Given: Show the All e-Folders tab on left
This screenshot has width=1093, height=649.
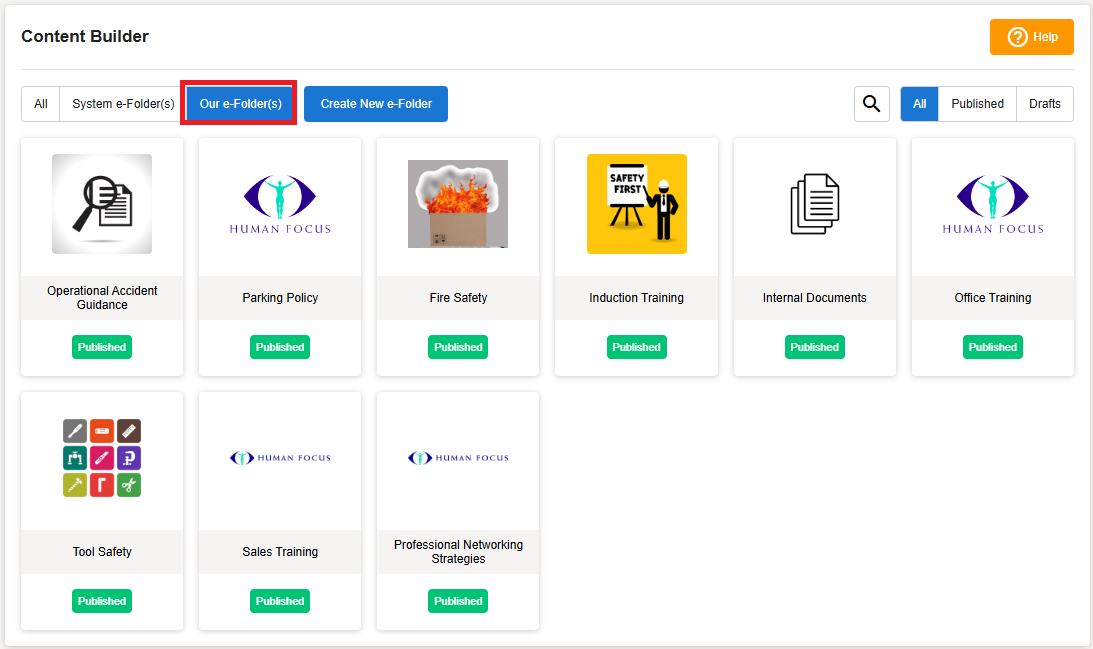Looking at the screenshot, I should tap(41, 104).
